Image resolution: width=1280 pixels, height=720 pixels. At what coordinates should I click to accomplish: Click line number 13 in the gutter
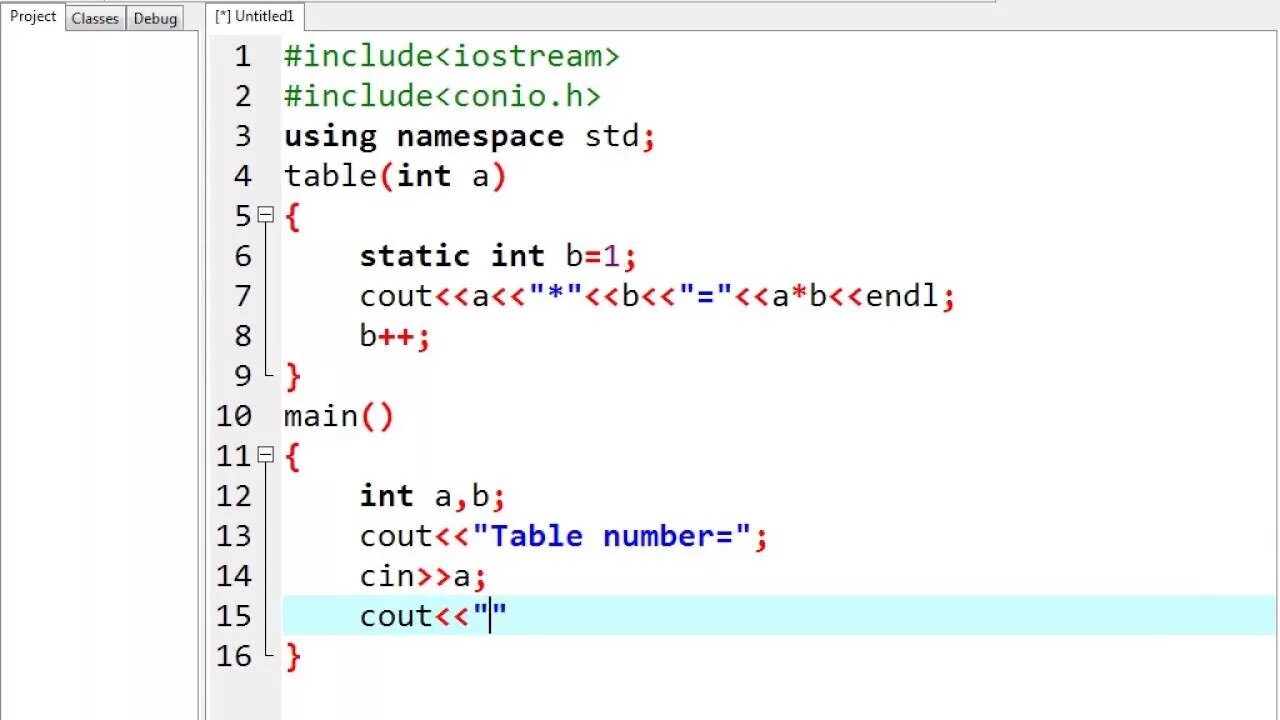[234, 536]
